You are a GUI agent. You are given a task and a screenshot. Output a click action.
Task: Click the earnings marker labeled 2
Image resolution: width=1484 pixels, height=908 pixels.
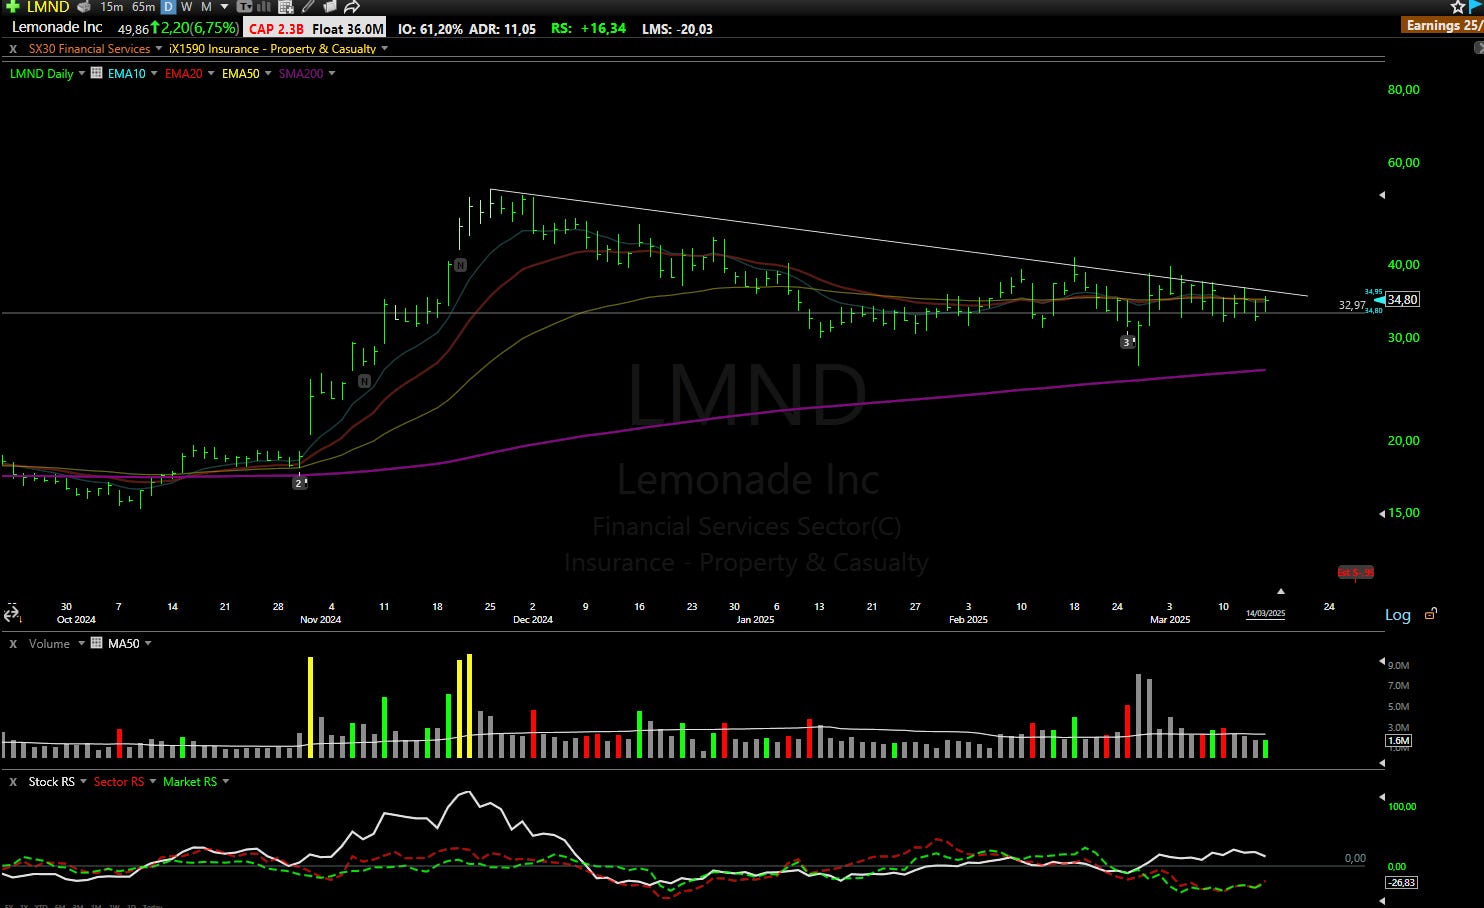(x=299, y=483)
